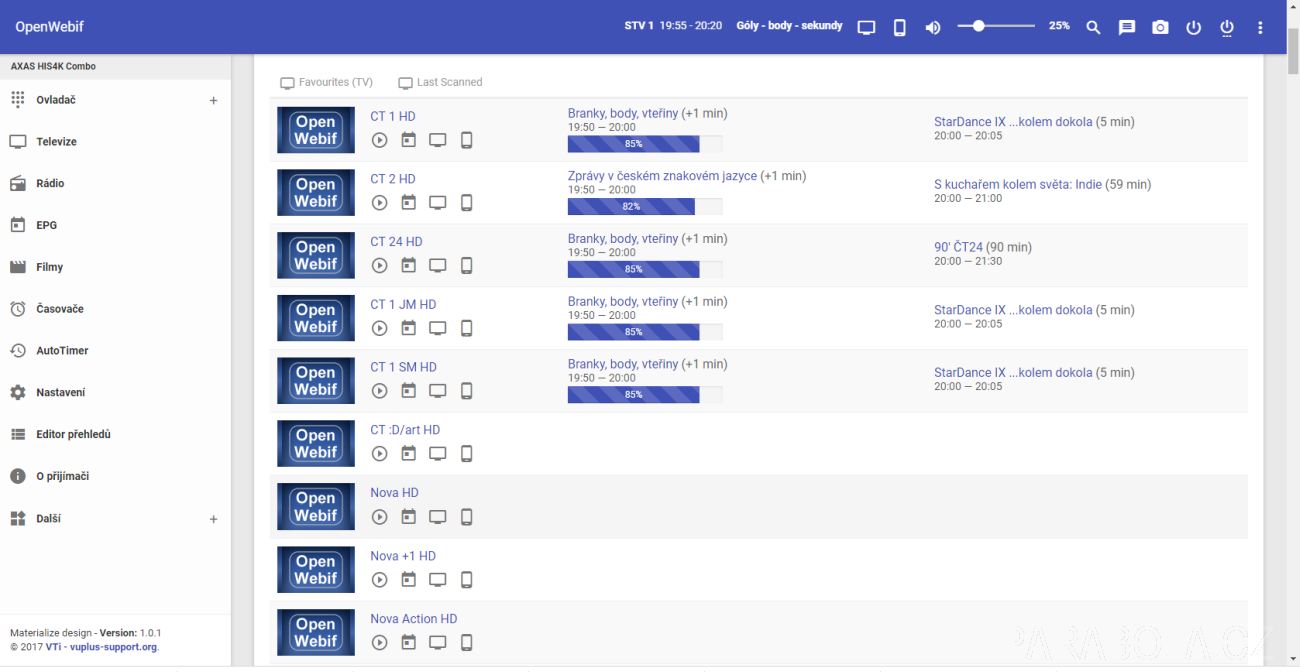Open CT :D/art HD channel link

[x=405, y=430]
